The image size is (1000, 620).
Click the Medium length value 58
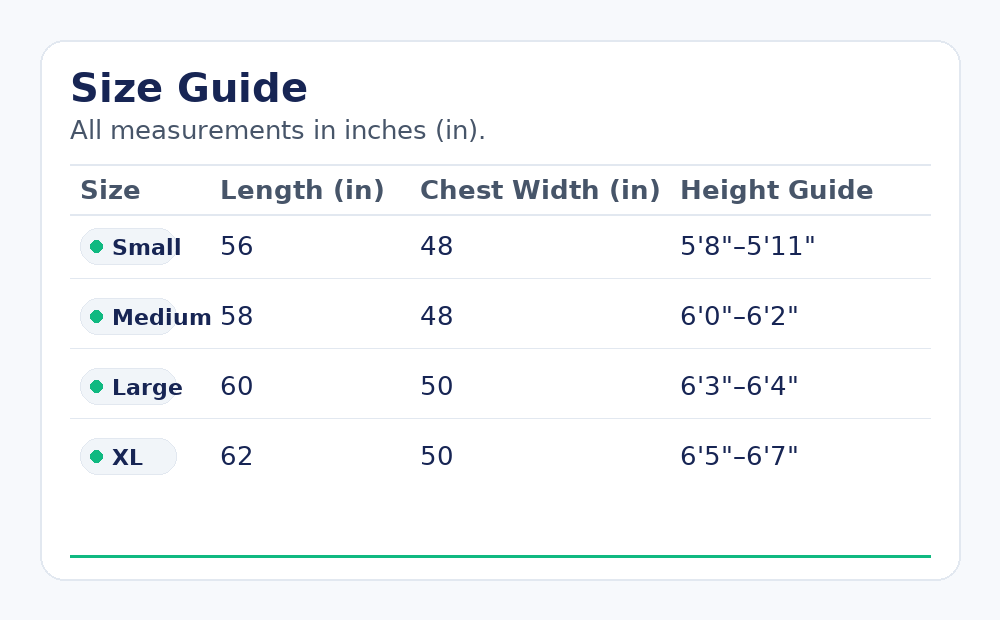pyautogui.click(x=236, y=317)
